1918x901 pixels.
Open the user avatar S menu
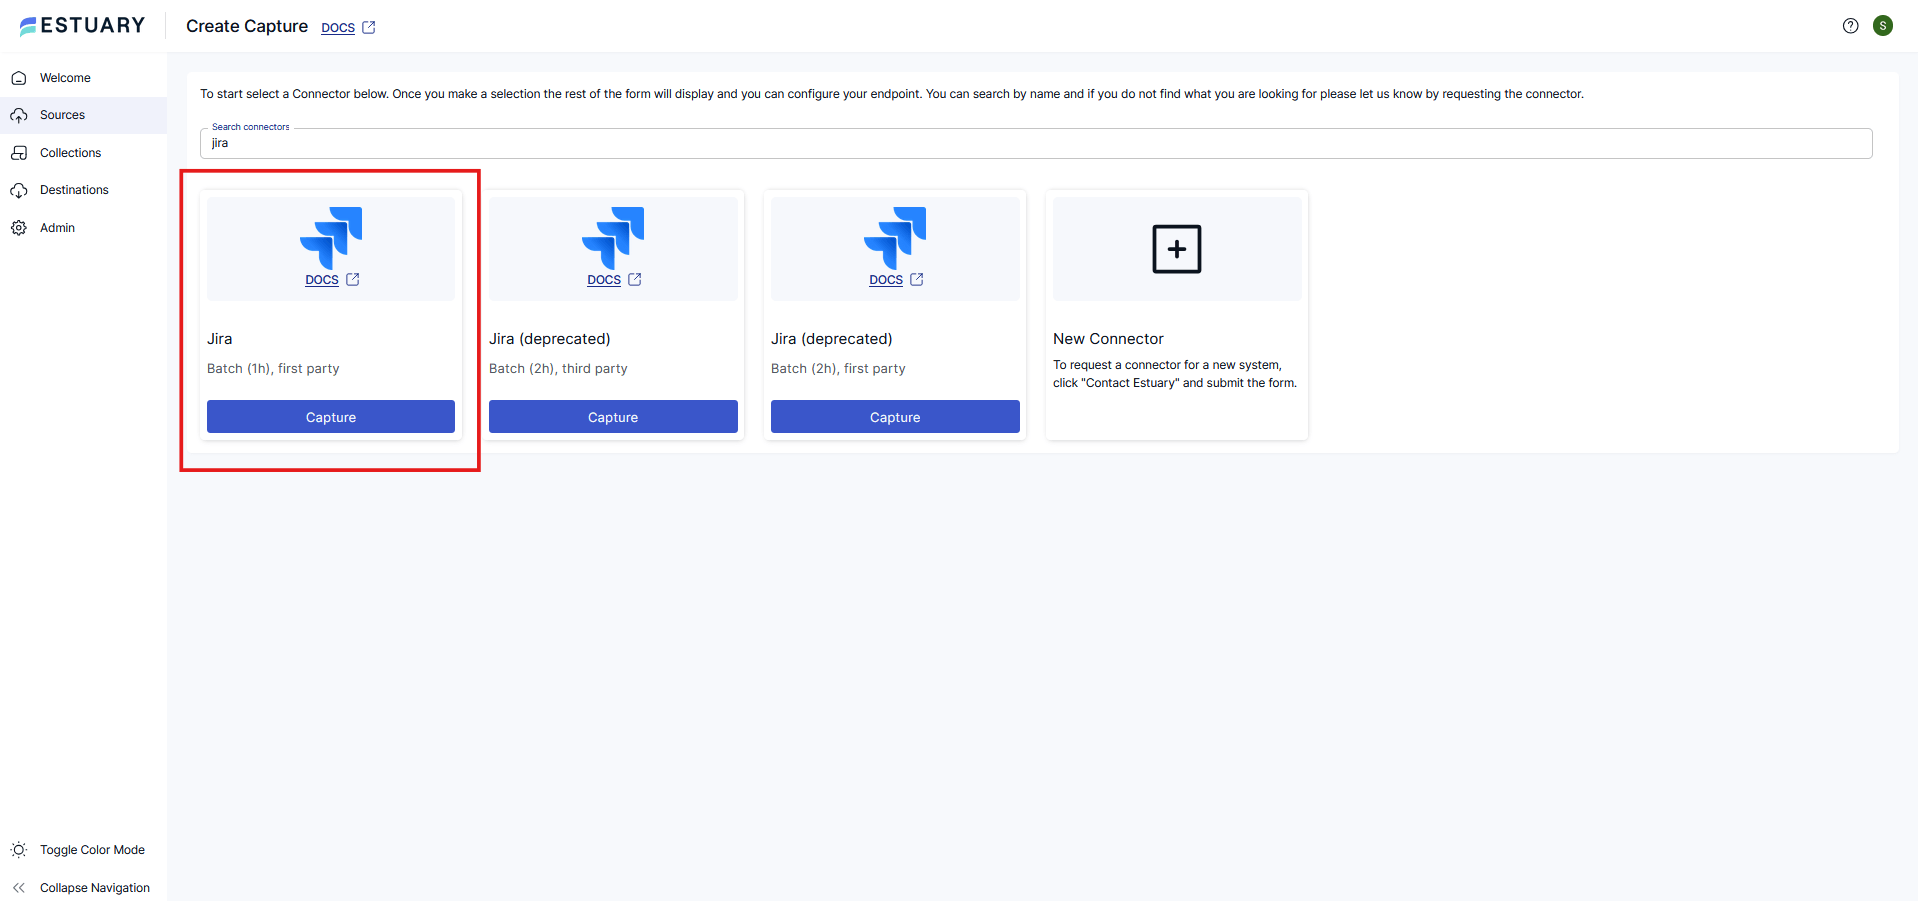tap(1883, 26)
